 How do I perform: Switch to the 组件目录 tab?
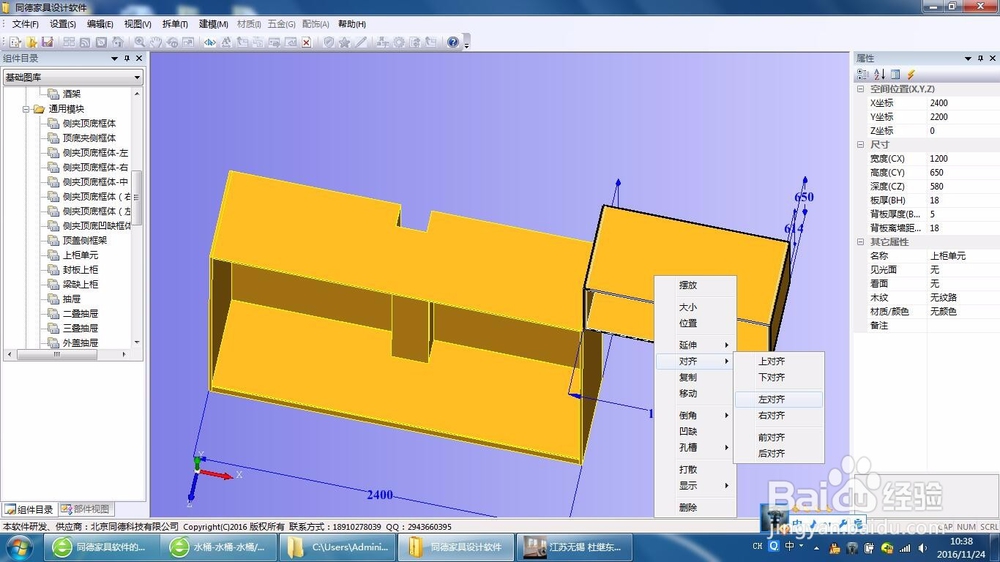[29, 509]
